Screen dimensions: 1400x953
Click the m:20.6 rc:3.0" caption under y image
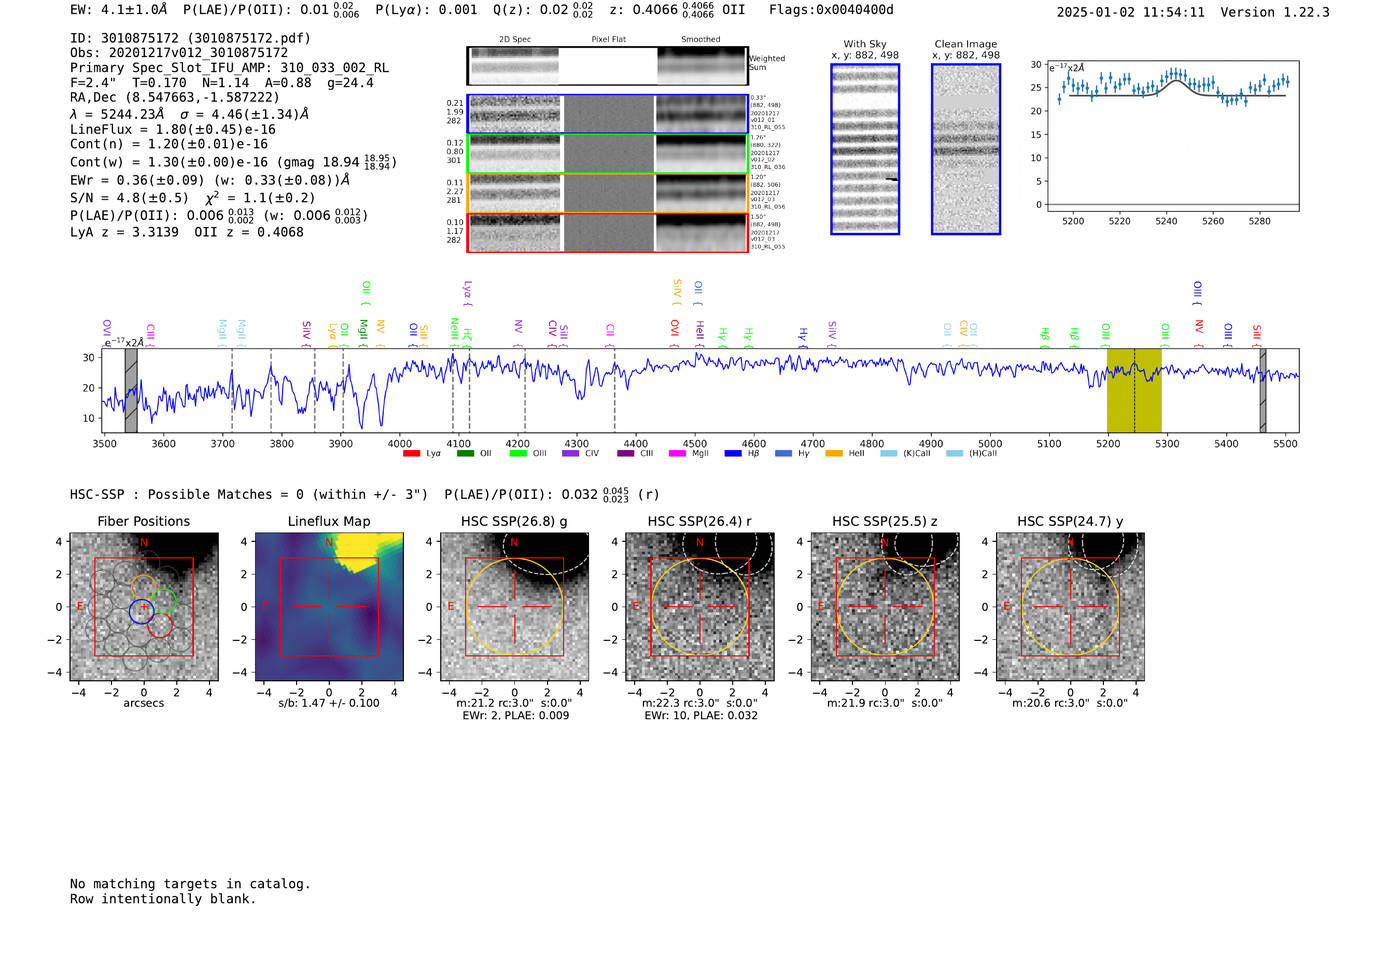pyautogui.click(x=1070, y=703)
